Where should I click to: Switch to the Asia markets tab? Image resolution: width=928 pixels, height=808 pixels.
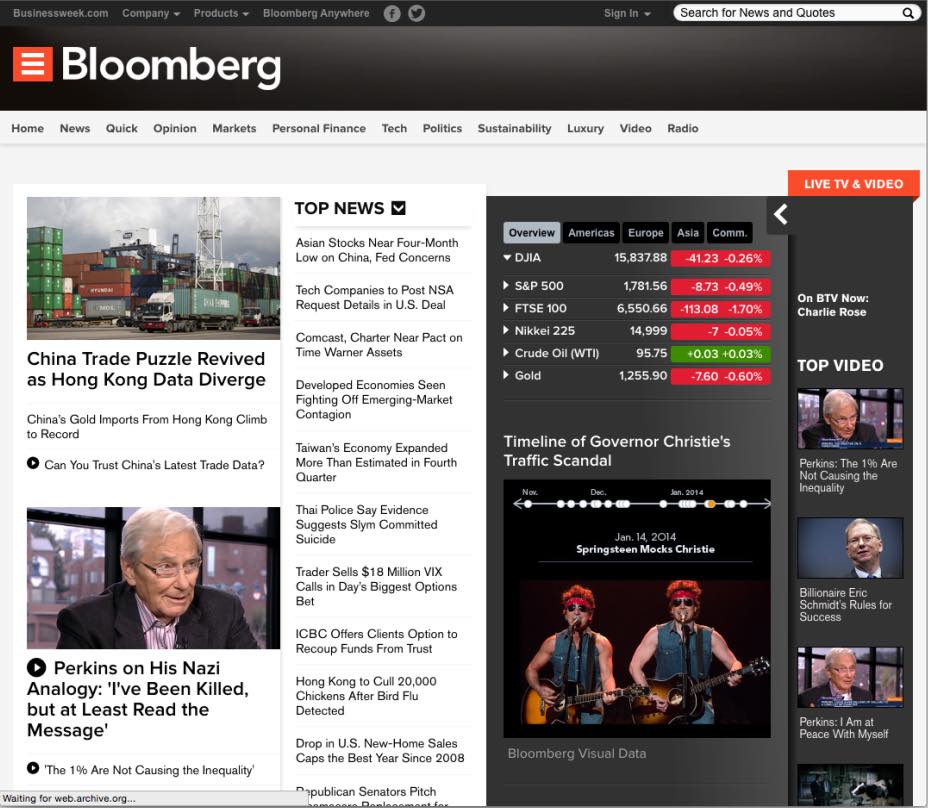click(688, 233)
